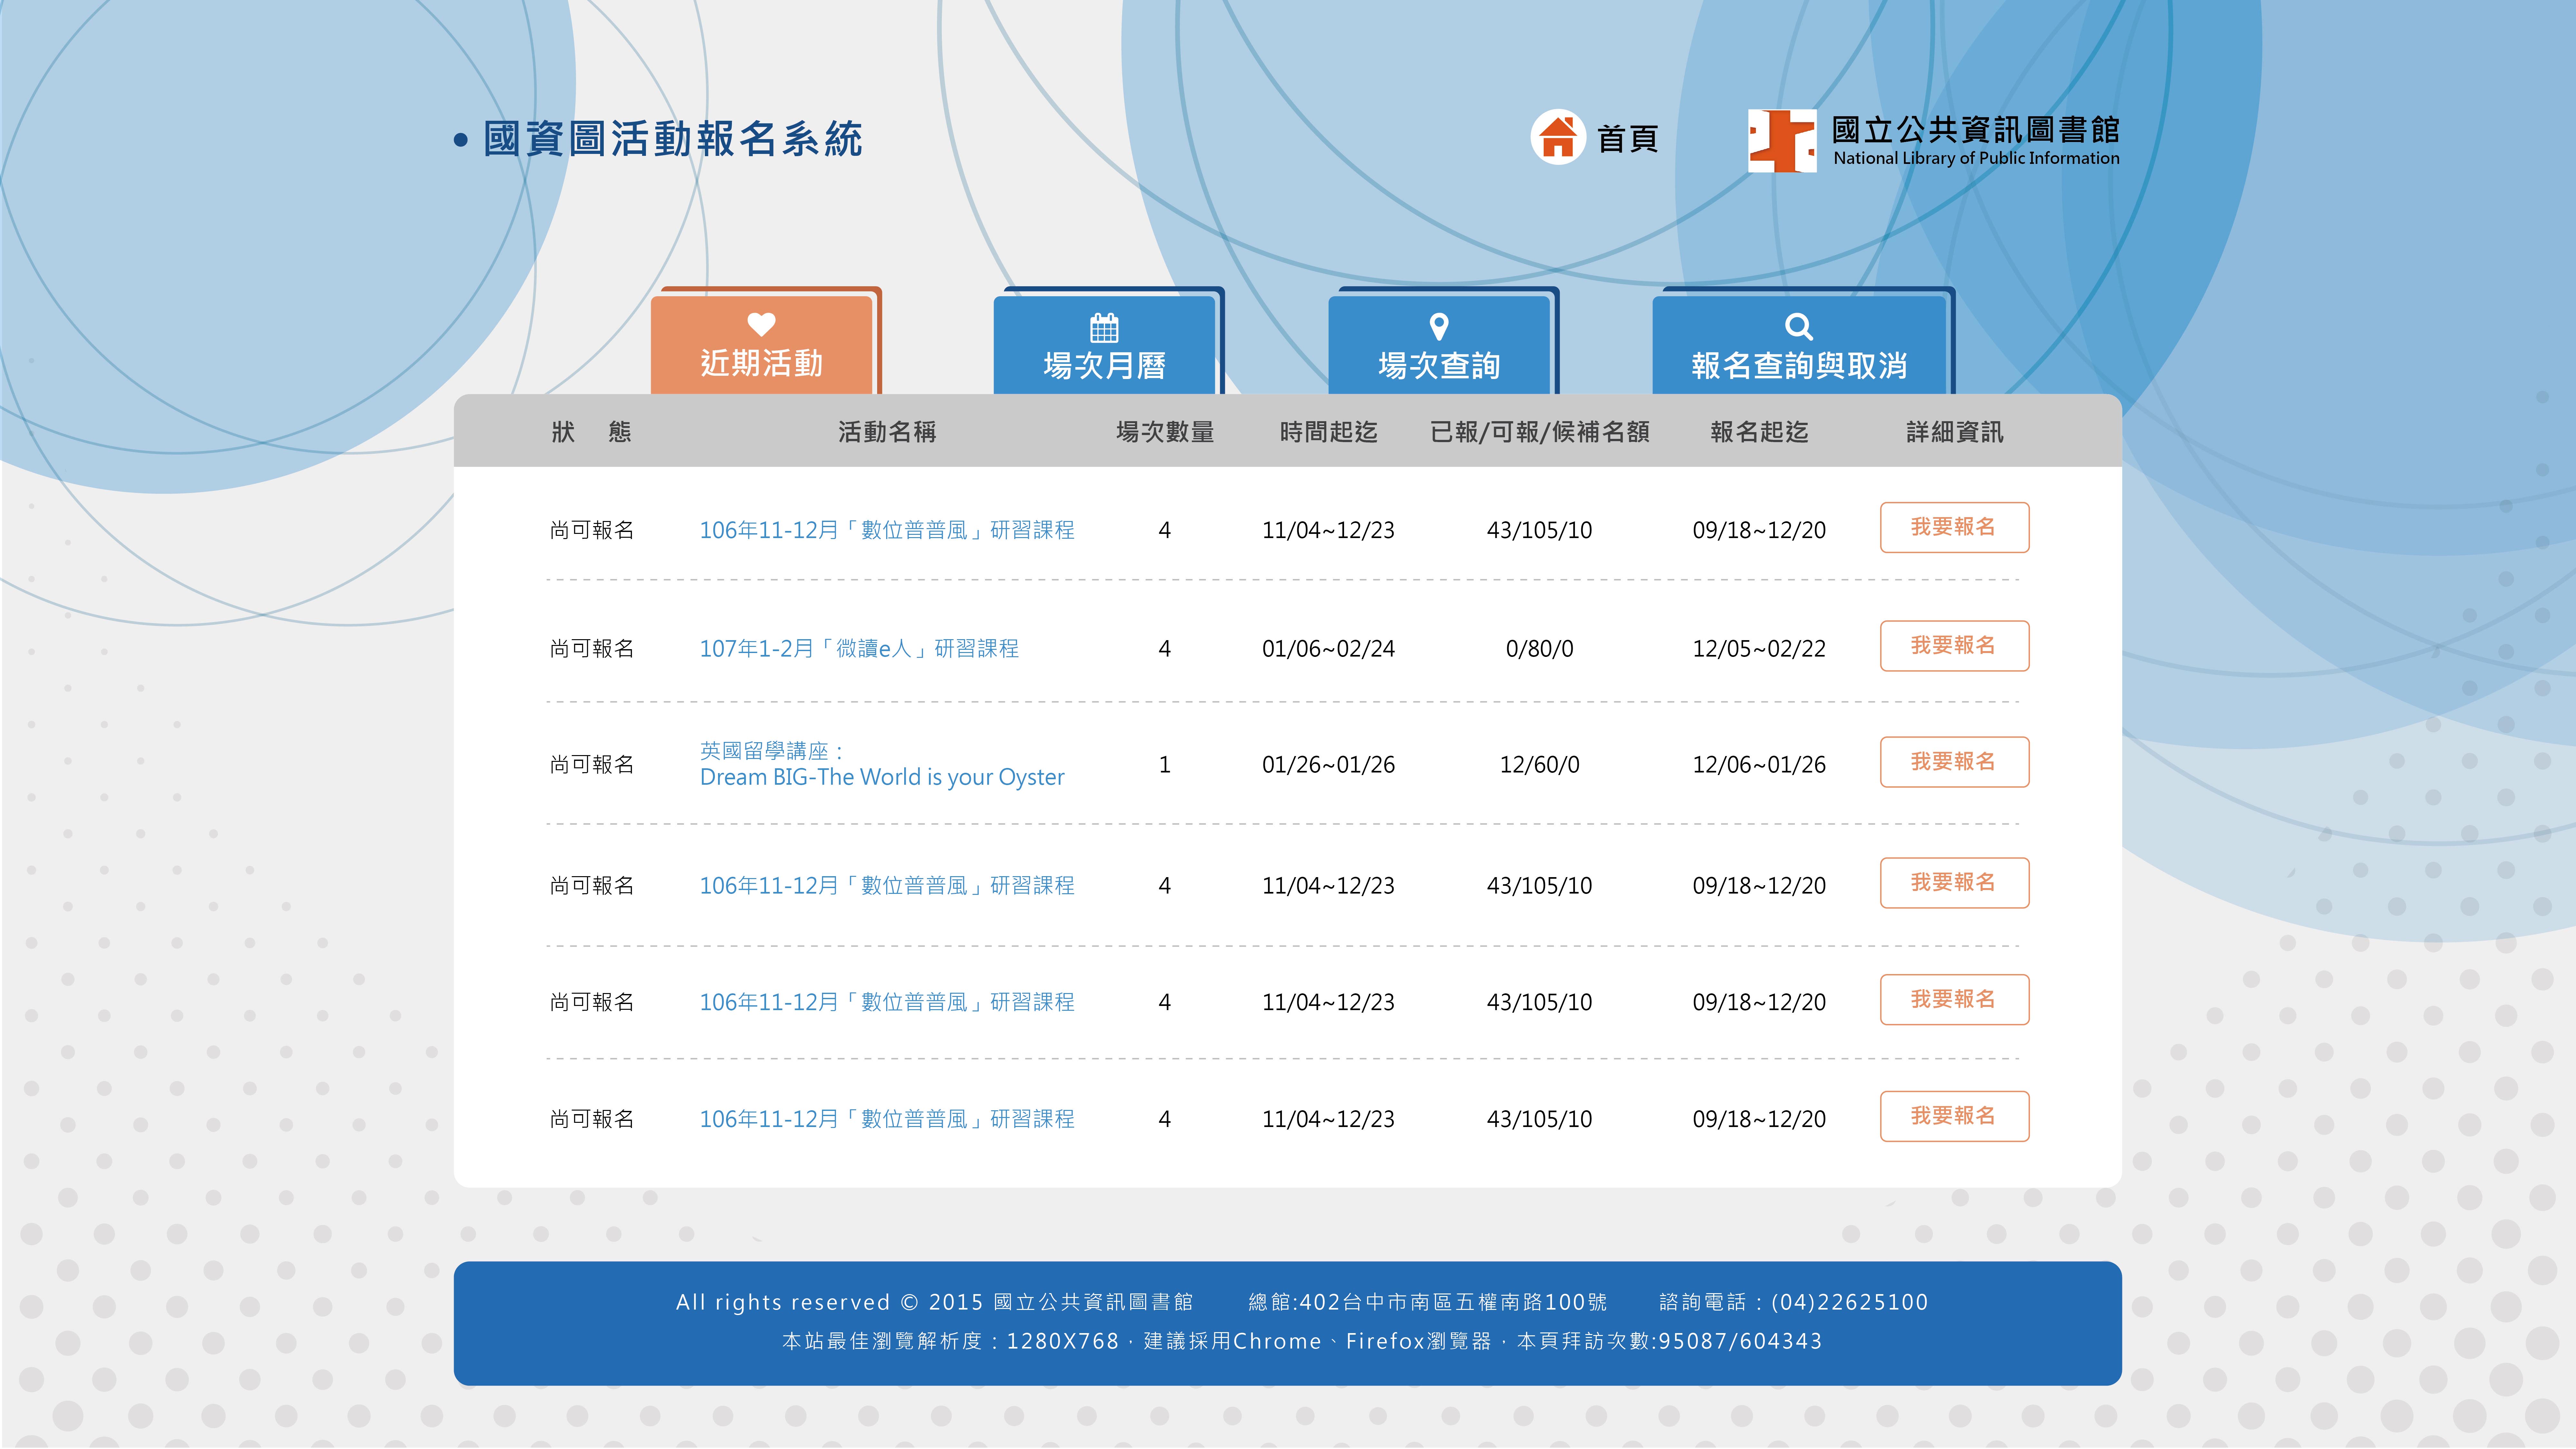Click the 場次數量 column header
2576x1449 pixels.
tap(1165, 432)
